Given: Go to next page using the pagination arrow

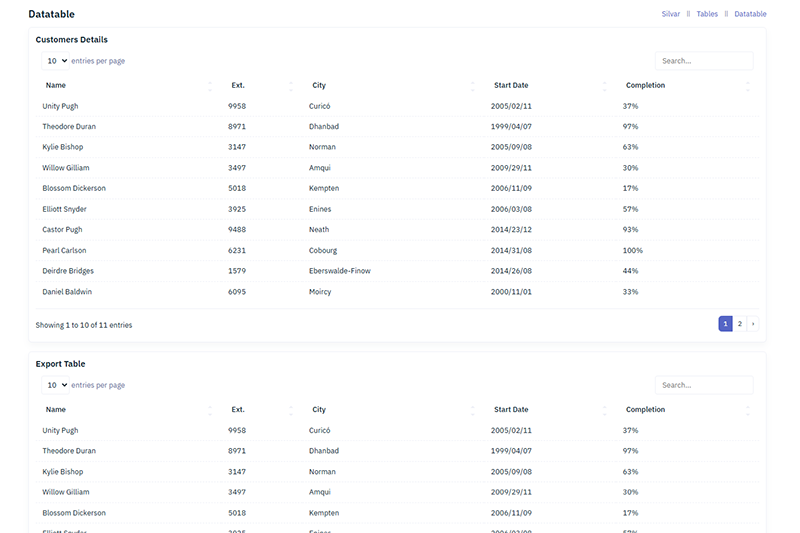Looking at the screenshot, I should click(752, 324).
